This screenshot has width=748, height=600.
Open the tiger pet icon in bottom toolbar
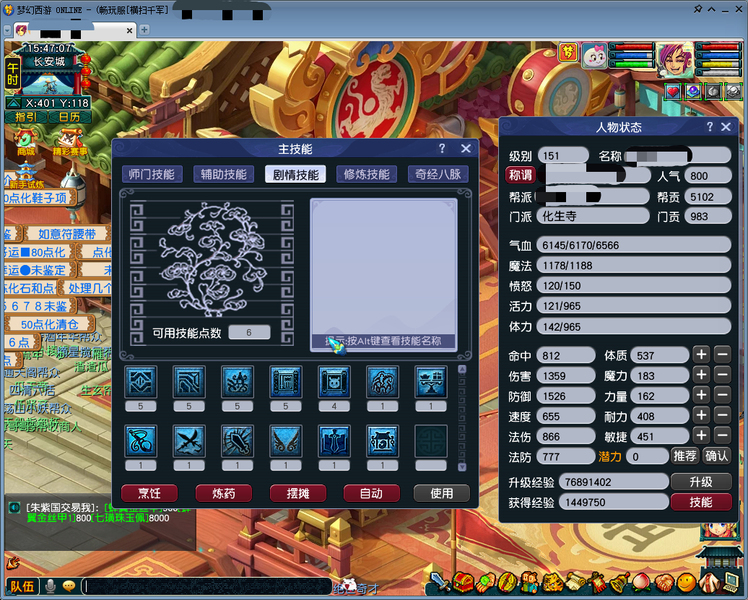553,583
